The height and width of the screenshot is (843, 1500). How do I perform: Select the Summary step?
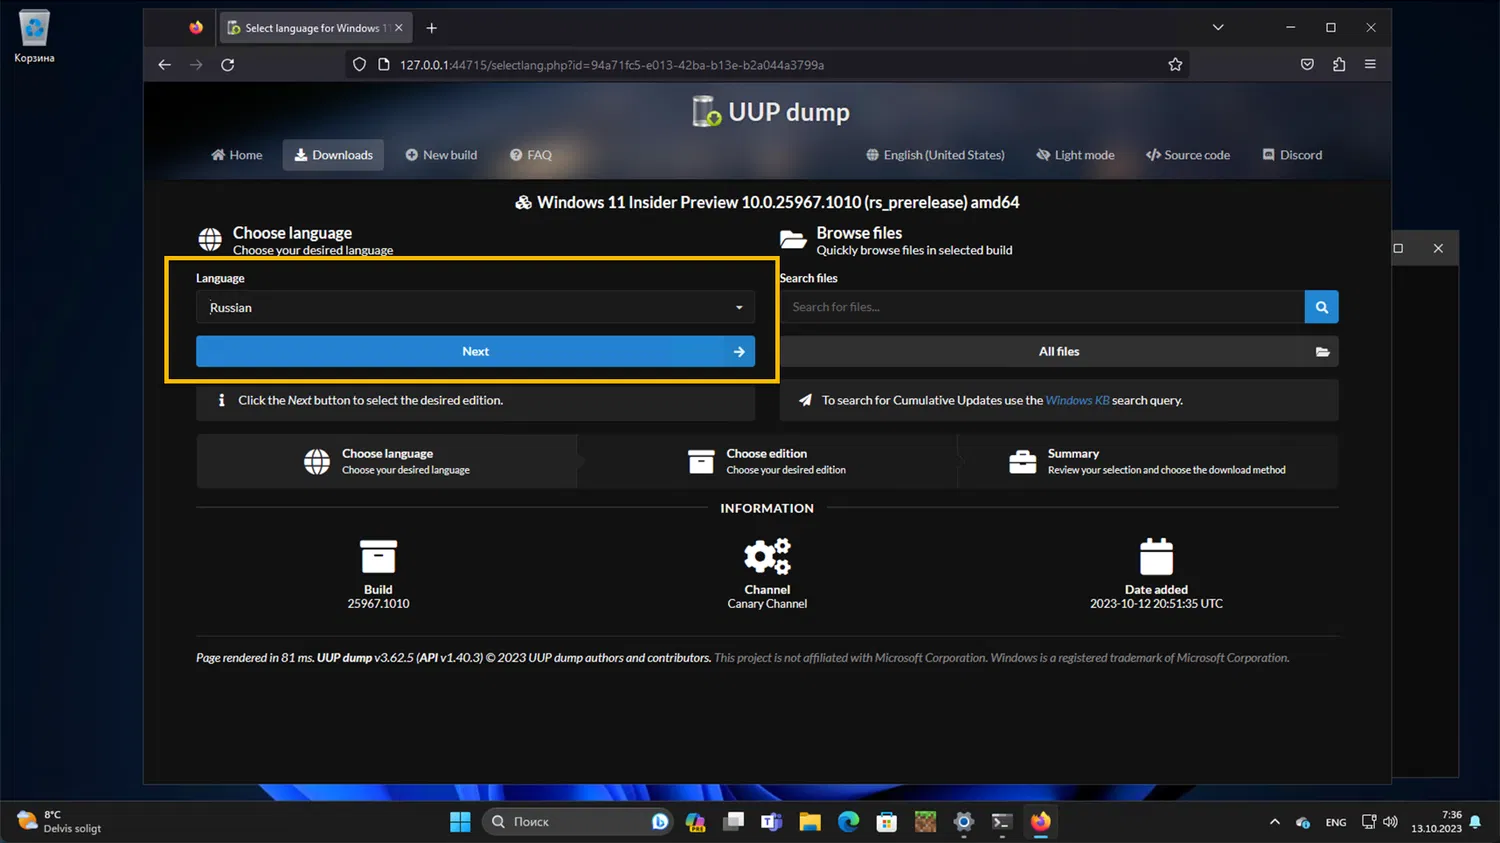(x=1147, y=461)
